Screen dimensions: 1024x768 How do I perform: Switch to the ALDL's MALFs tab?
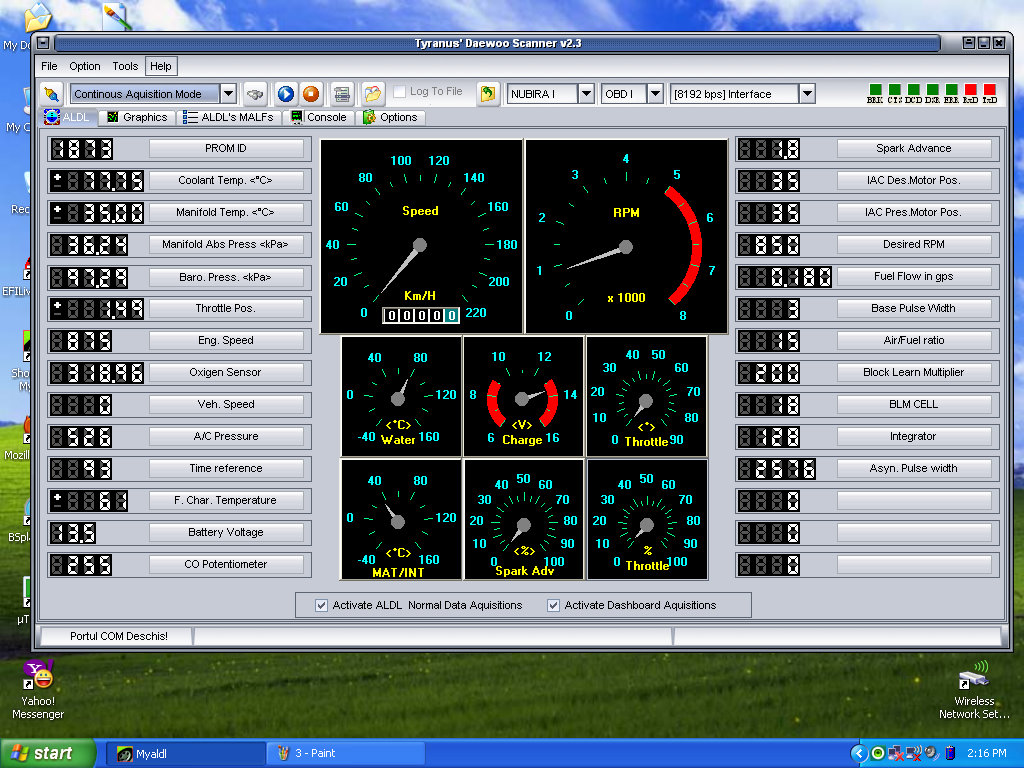(229, 117)
